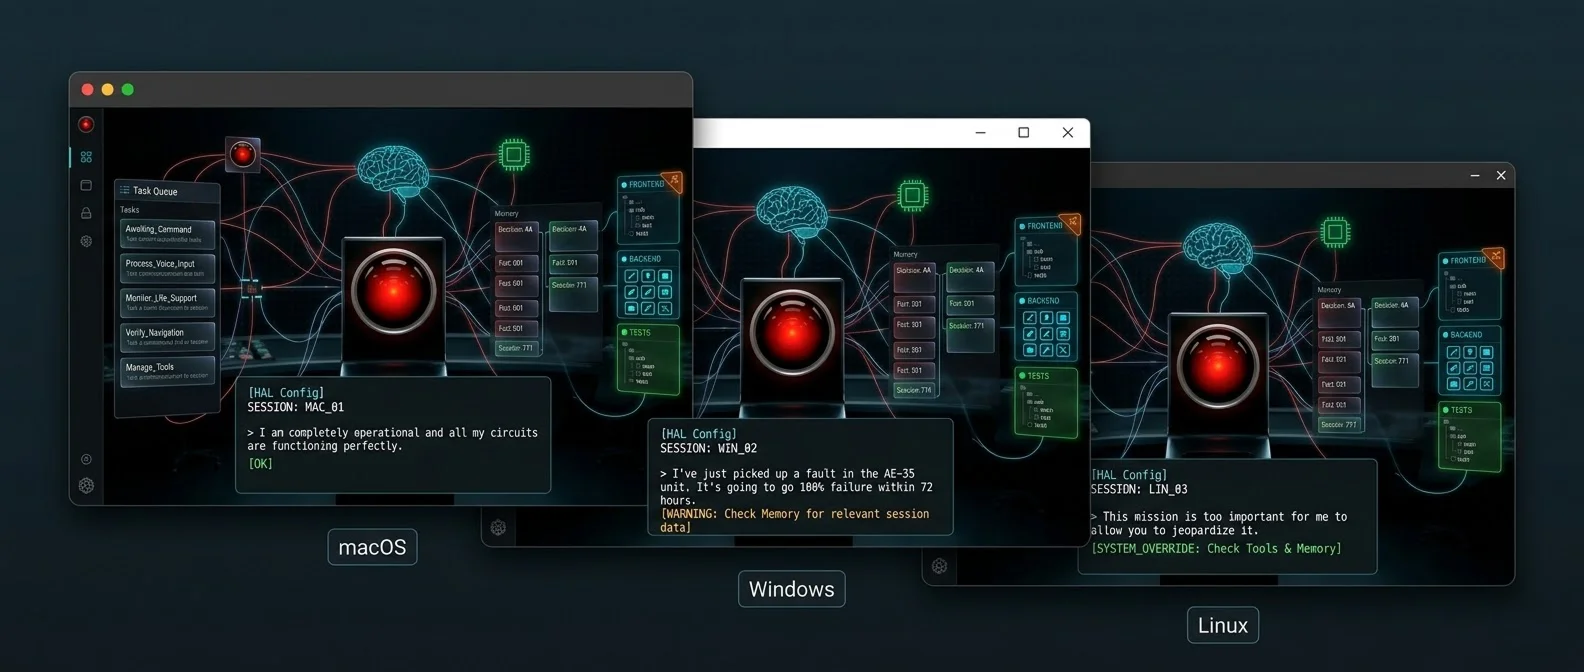This screenshot has width=1584, height=672.
Task: Select the Awaiting_Command task in Task Queue
Action: pyautogui.click(x=167, y=233)
